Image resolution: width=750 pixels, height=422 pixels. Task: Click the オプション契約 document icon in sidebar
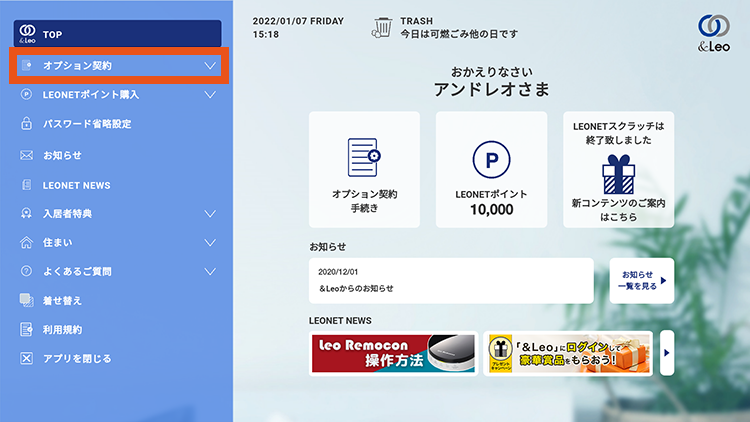pyautogui.click(x=27, y=66)
